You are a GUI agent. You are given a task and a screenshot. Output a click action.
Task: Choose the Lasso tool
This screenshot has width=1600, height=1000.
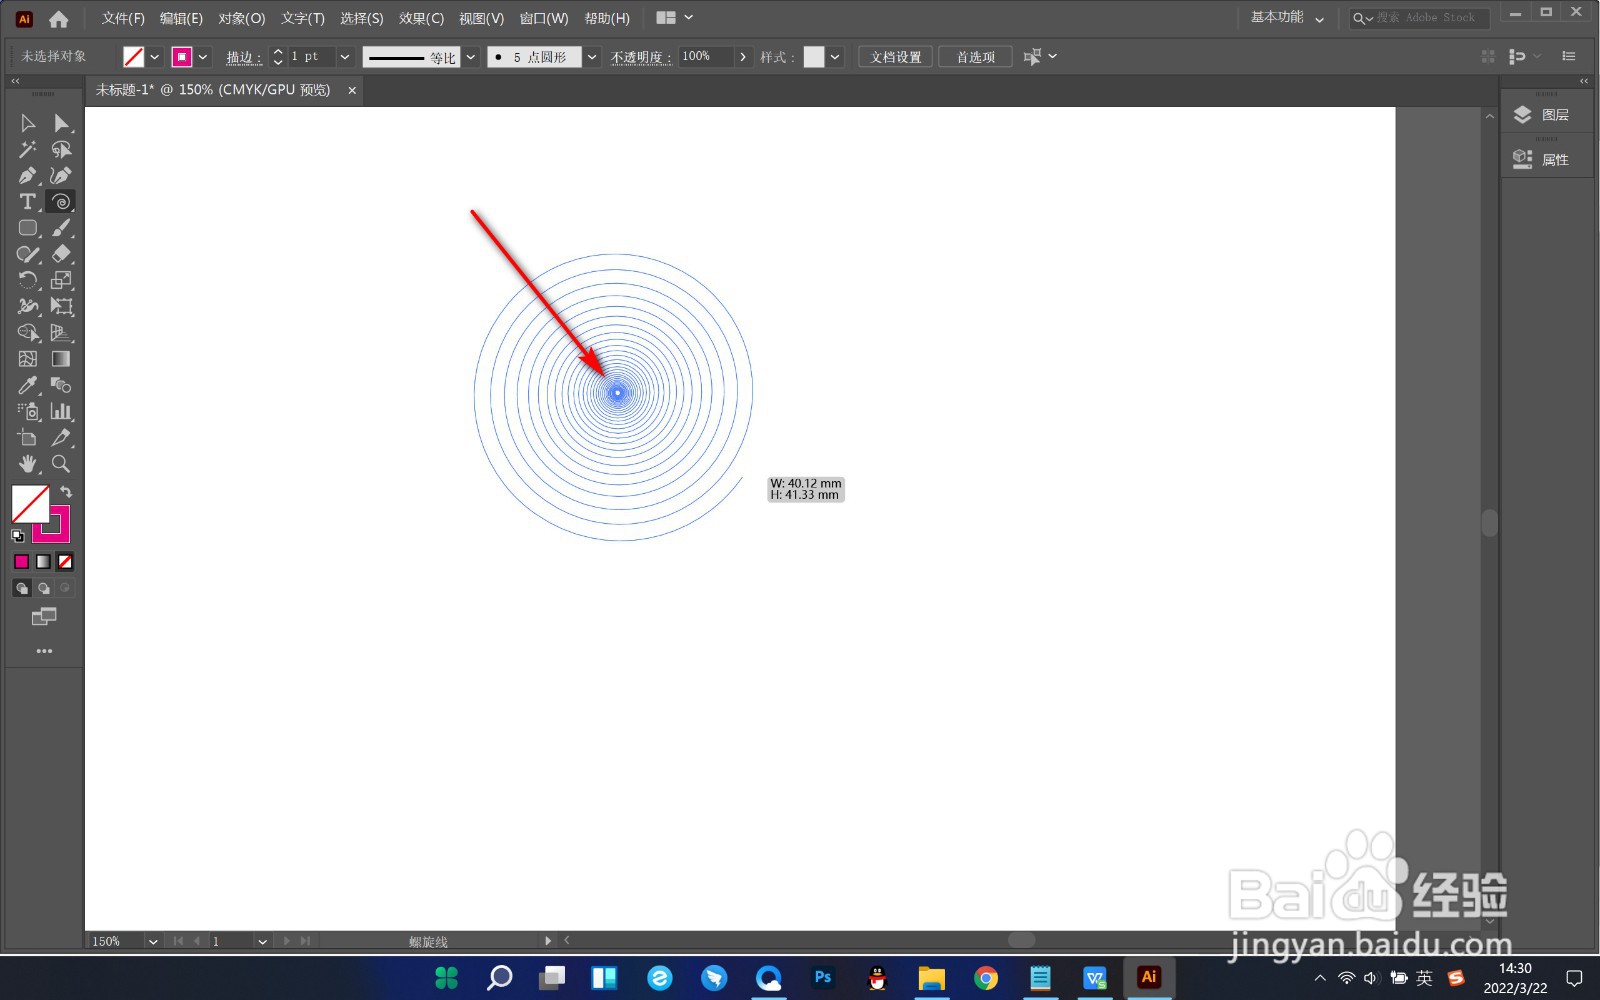61,149
